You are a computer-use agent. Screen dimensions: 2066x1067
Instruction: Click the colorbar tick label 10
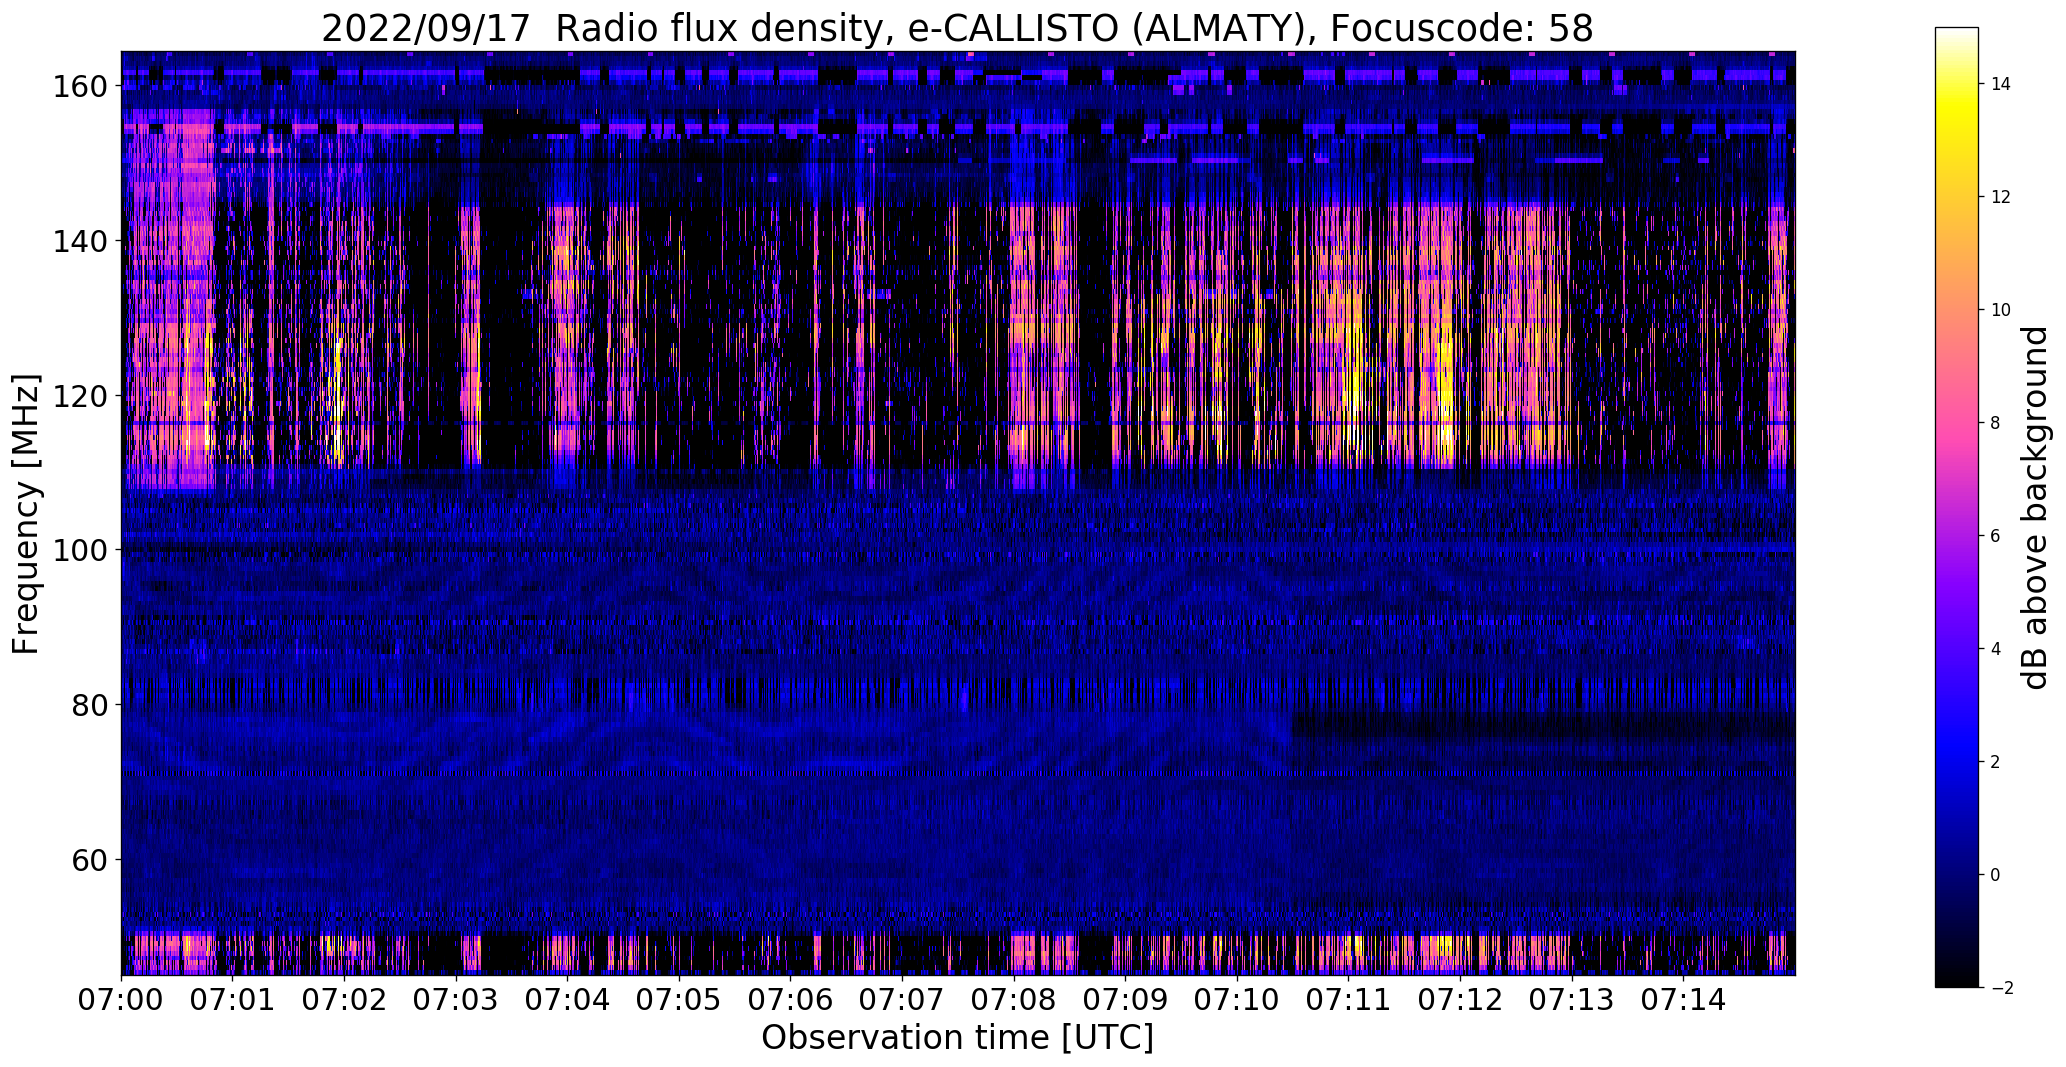[x=2000, y=310]
